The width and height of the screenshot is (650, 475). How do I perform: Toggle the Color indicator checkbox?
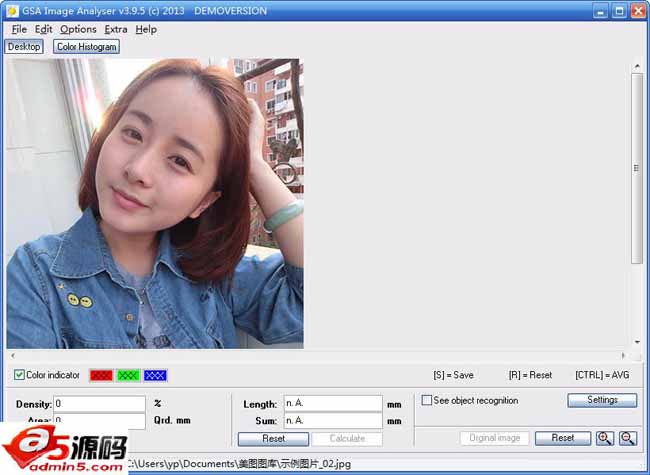click(19, 375)
